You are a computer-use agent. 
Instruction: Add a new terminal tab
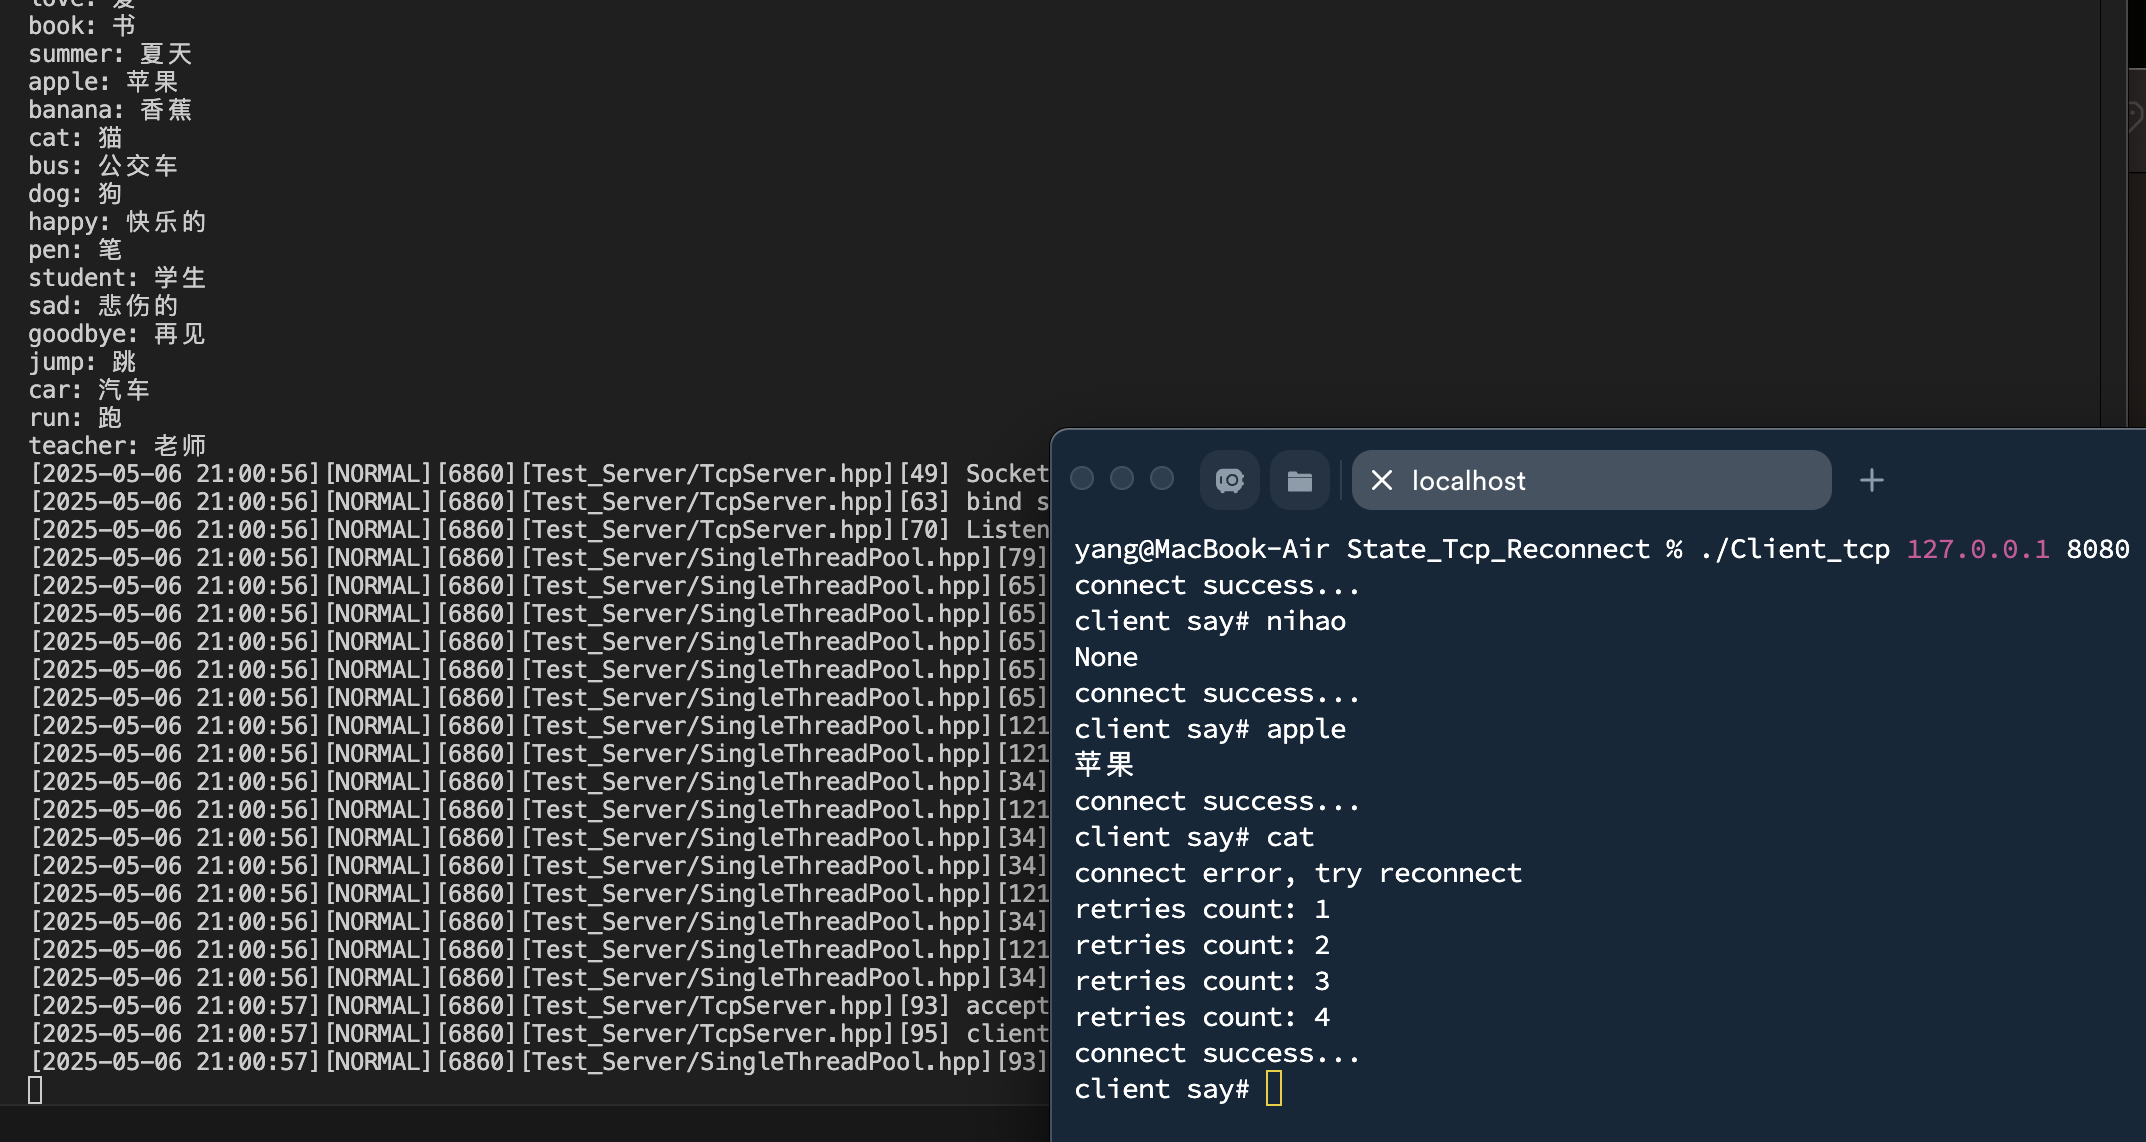(x=1871, y=481)
